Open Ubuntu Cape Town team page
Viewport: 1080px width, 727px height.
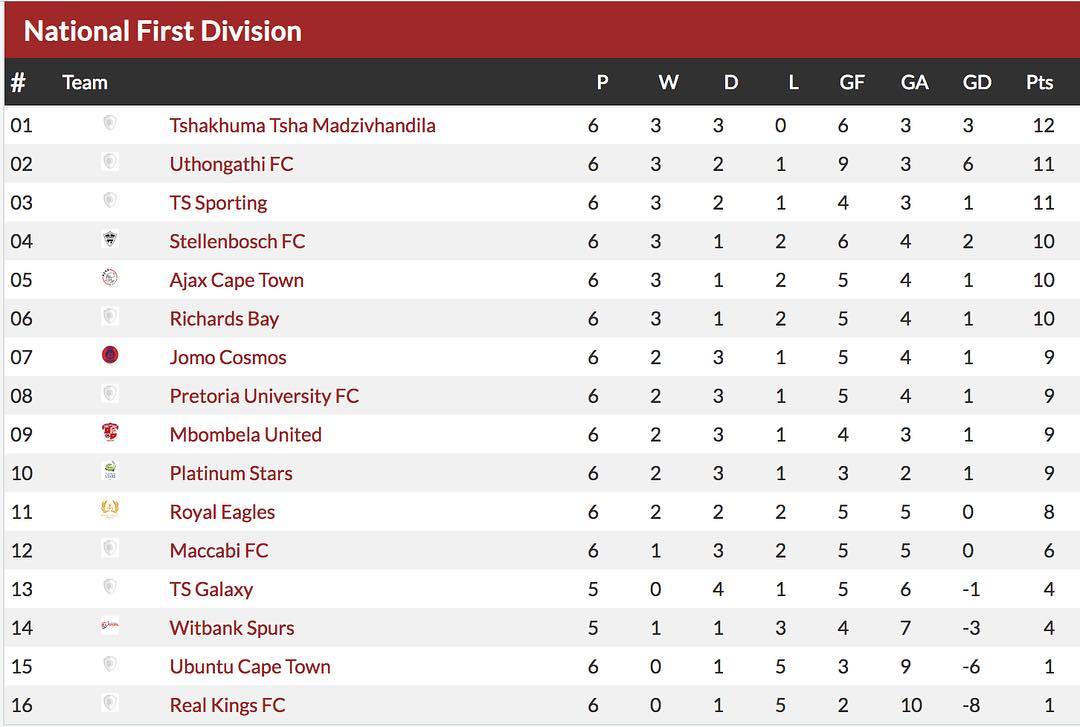tap(250, 667)
